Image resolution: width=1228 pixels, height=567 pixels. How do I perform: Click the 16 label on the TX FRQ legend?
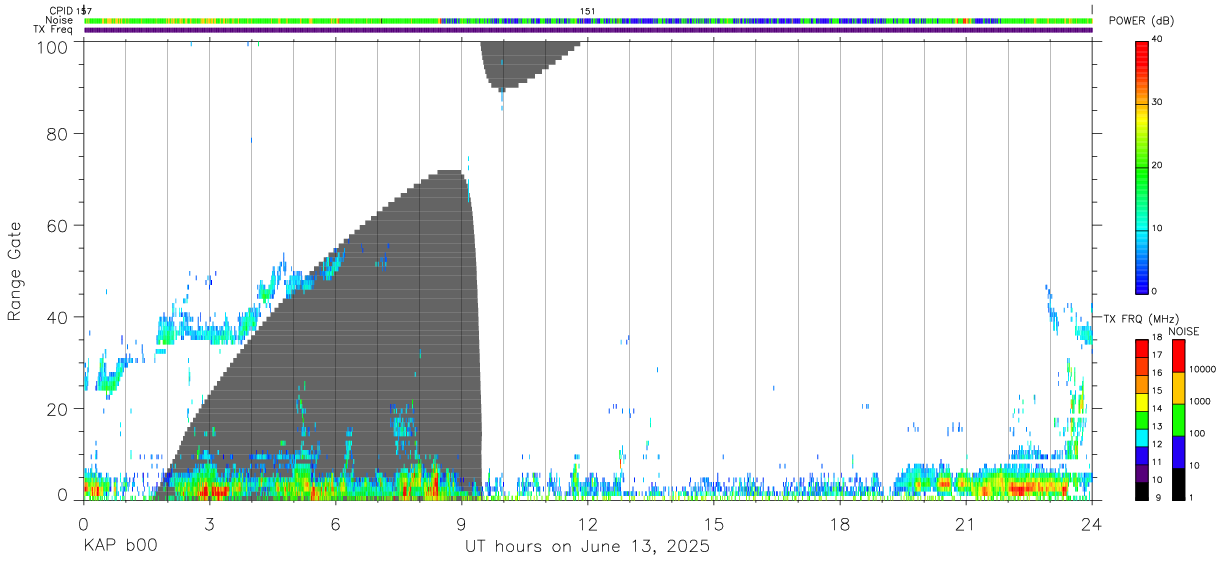[1158, 372]
